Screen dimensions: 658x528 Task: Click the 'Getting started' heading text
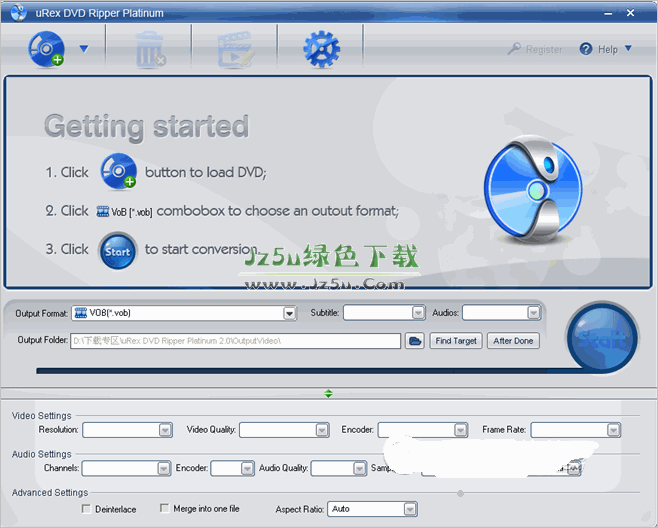coord(146,126)
